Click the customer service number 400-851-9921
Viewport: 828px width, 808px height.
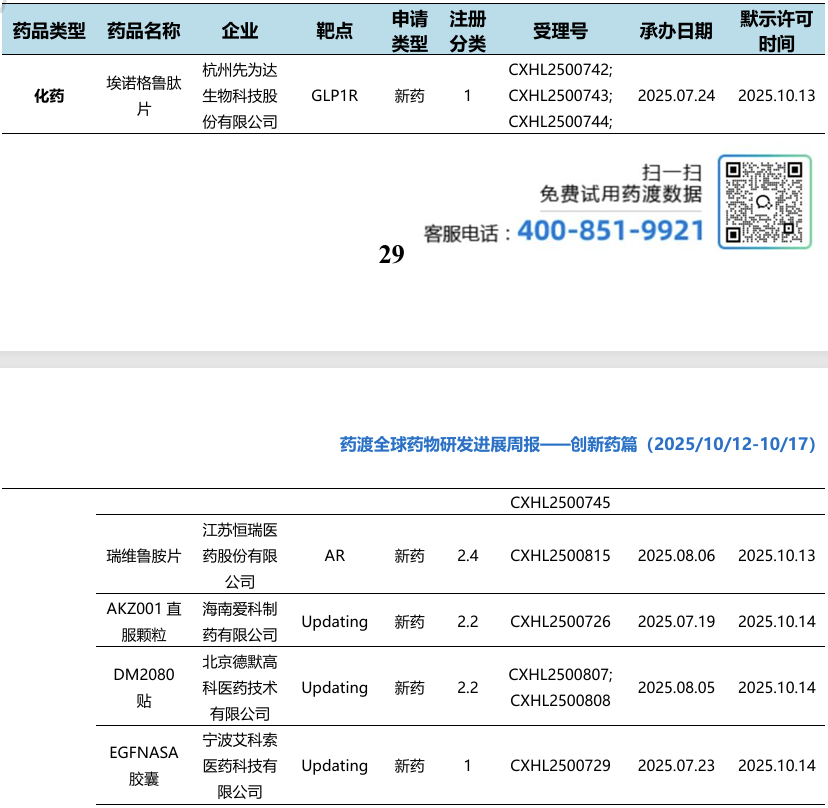(610, 231)
